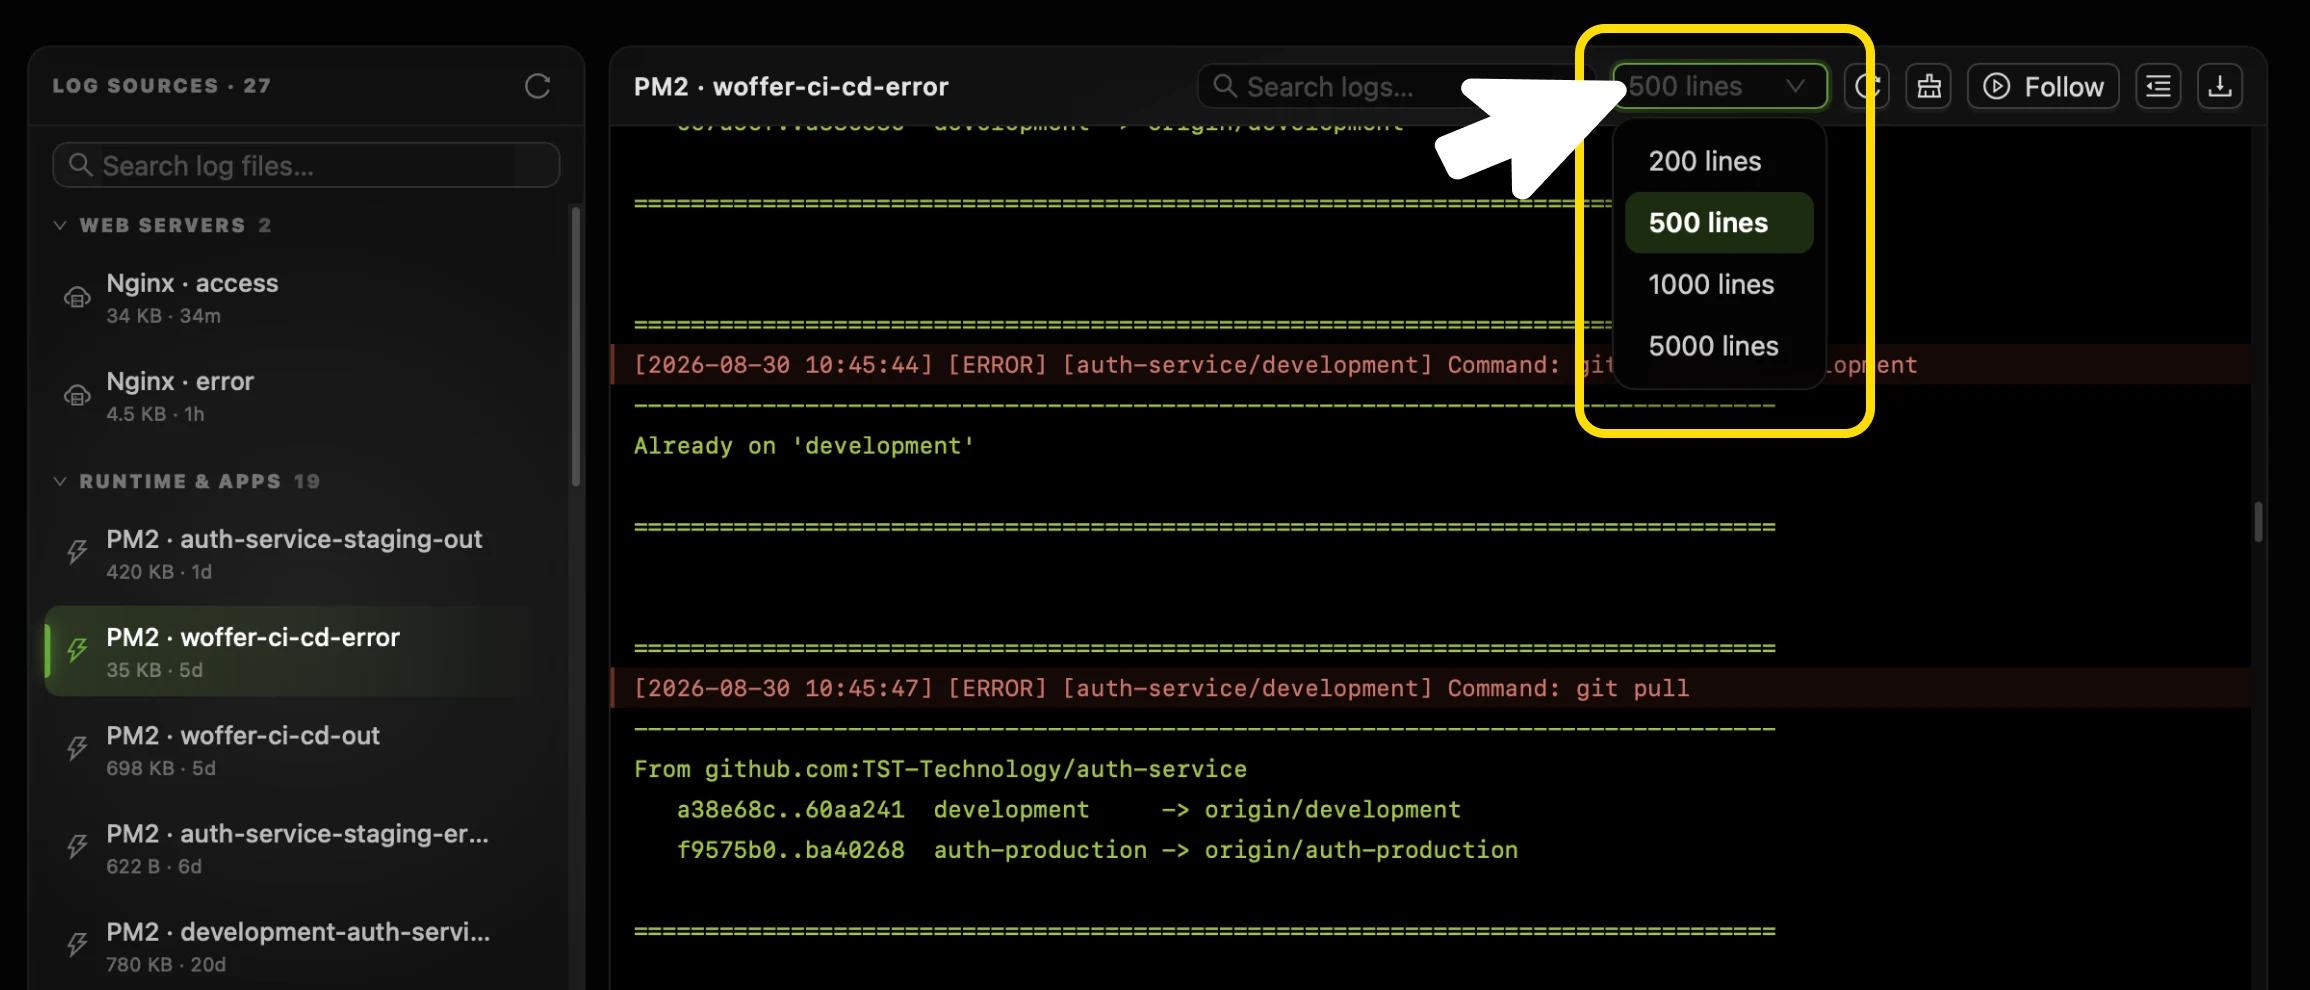Screen dimensions: 2310x990
Task: Click the 698 KB · 5d size text
Action: (x=161, y=768)
